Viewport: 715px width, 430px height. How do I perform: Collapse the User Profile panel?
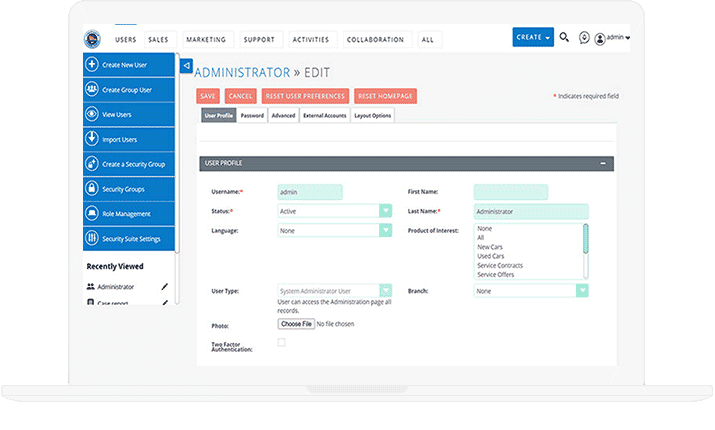602,163
